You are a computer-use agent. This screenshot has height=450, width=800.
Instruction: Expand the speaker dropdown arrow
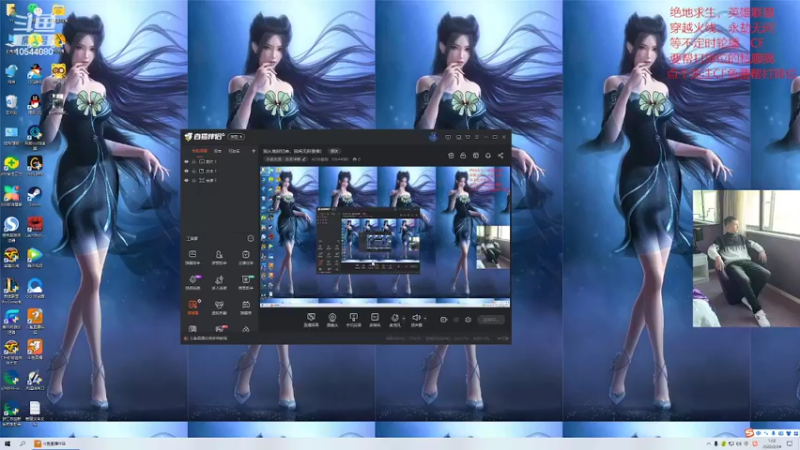pos(425,319)
